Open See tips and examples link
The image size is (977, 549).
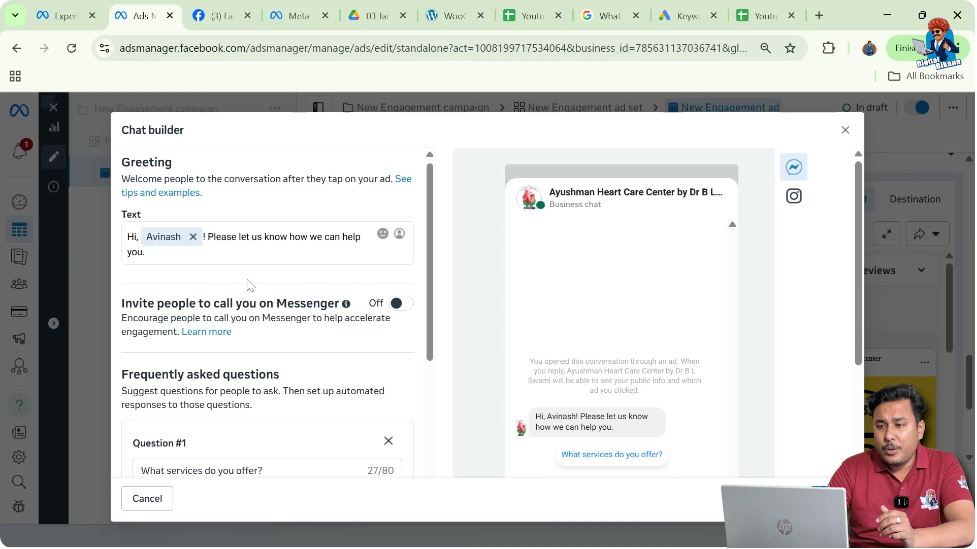[x=267, y=186]
